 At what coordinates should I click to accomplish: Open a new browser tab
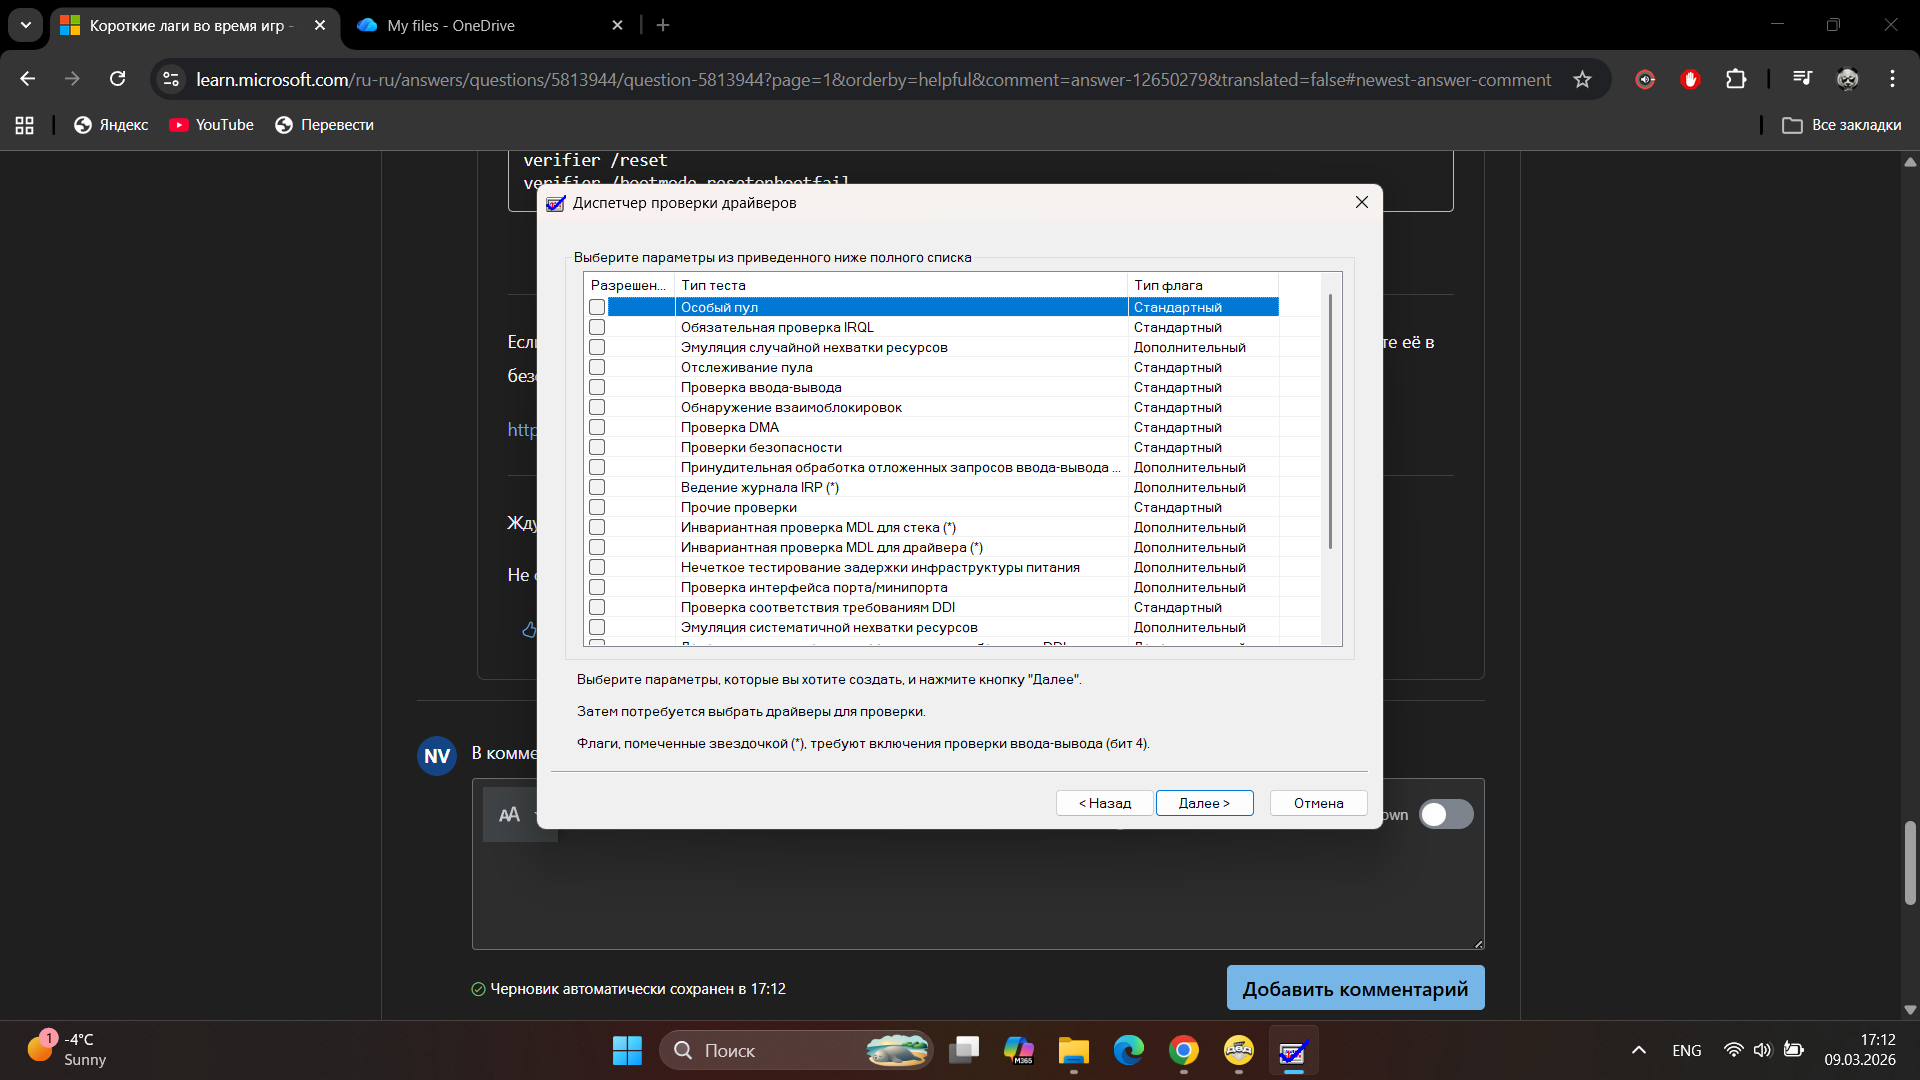pyautogui.click(x=663, y=25)
